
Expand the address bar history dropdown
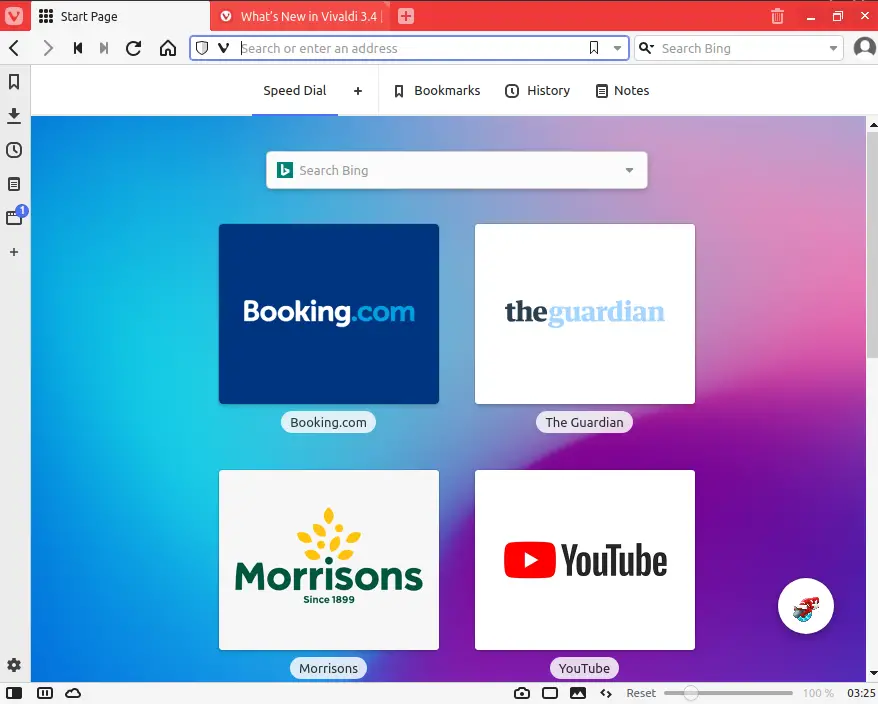tap(617, 48)
